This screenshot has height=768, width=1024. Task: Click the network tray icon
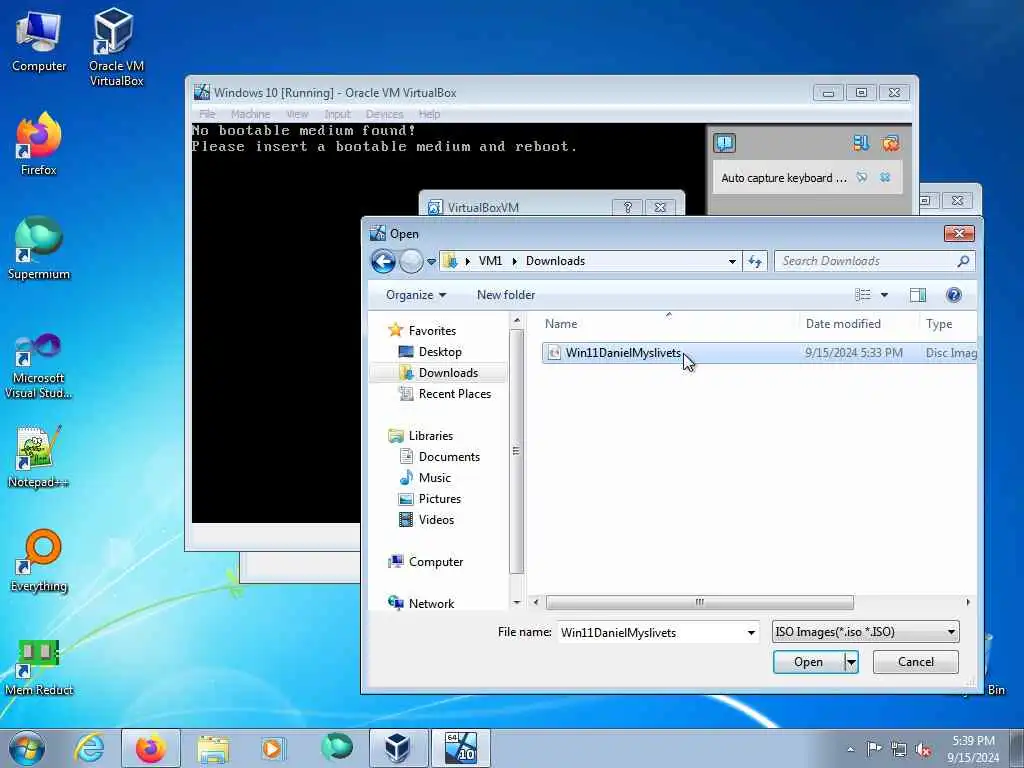899,749
